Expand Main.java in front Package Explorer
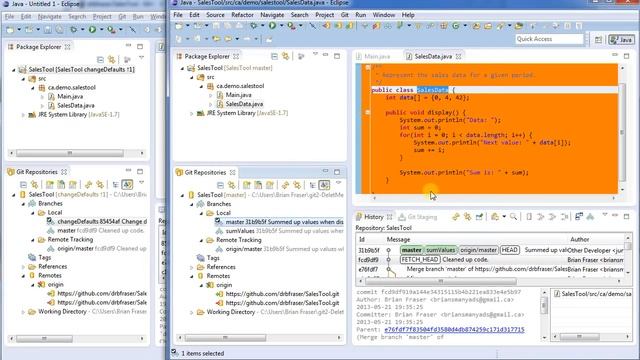 point(211,95)
